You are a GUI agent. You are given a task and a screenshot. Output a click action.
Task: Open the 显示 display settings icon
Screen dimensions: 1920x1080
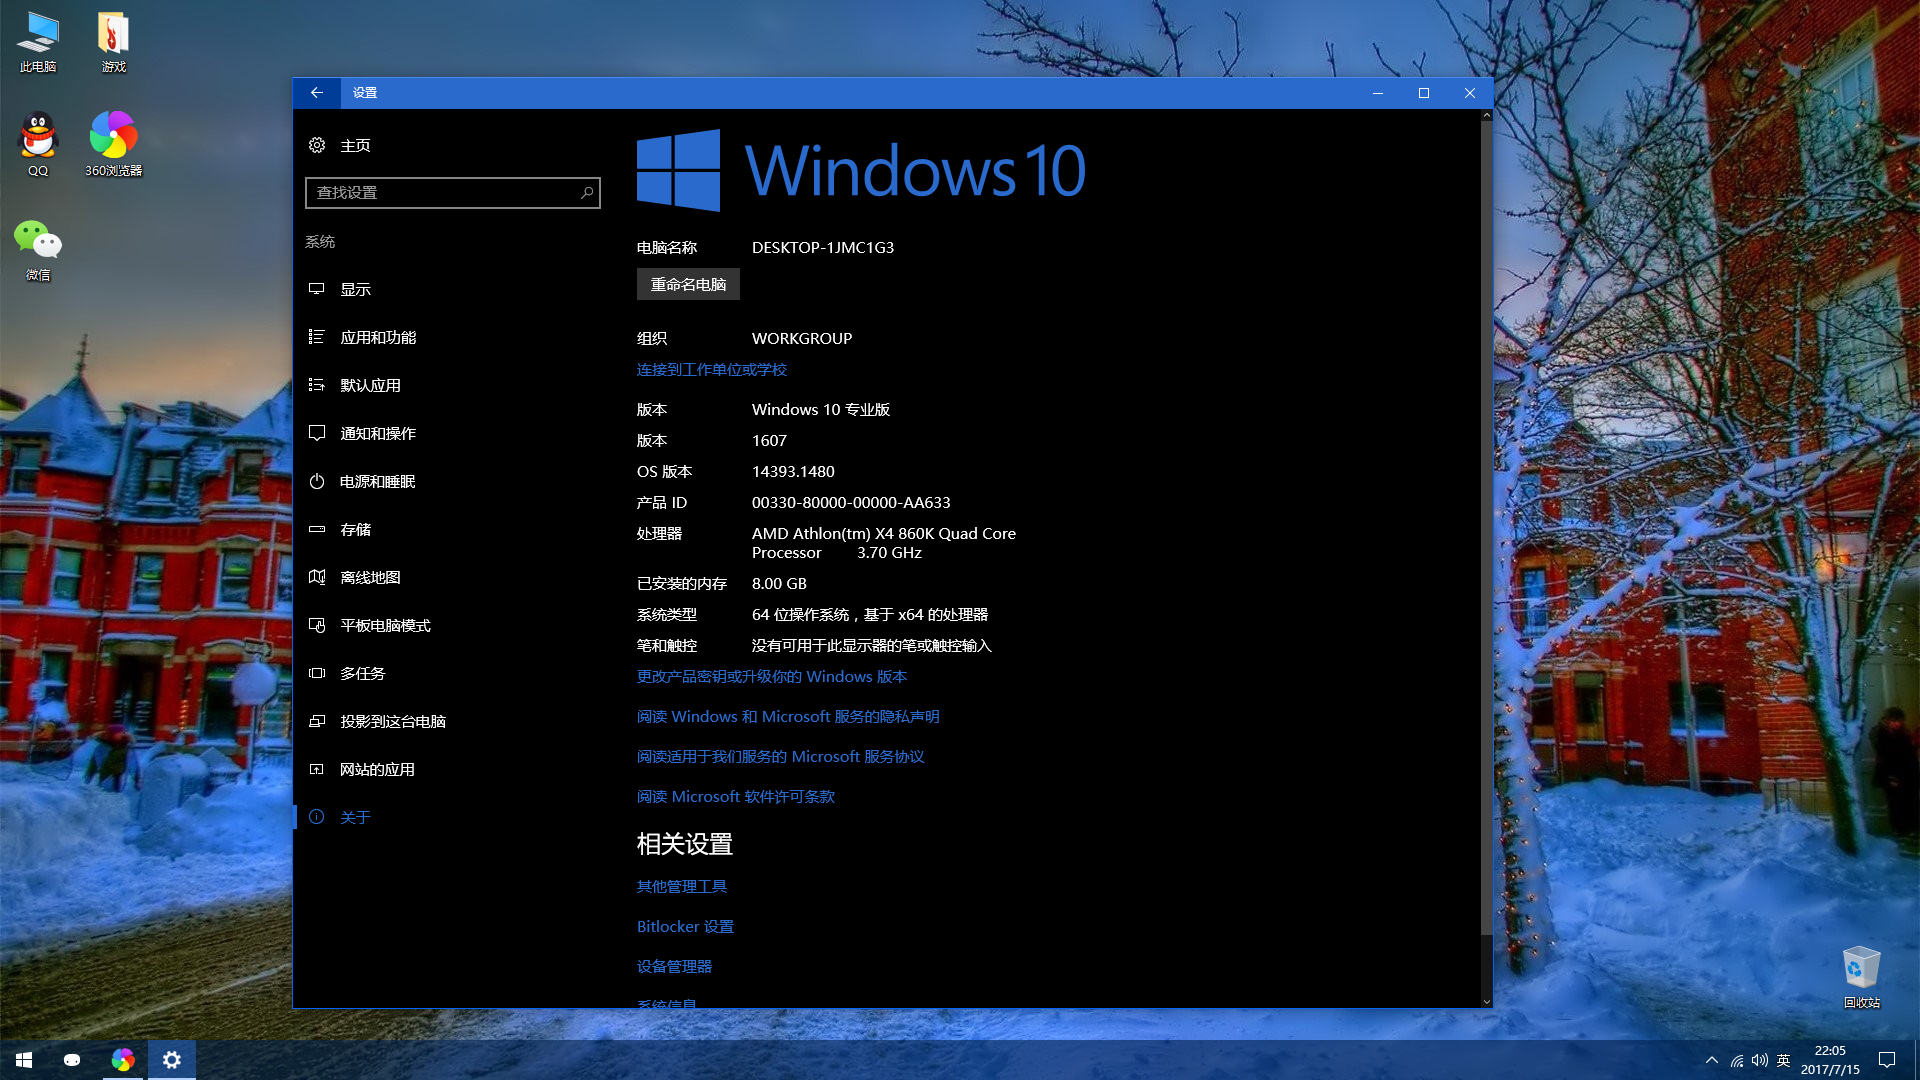pos(317,289)
